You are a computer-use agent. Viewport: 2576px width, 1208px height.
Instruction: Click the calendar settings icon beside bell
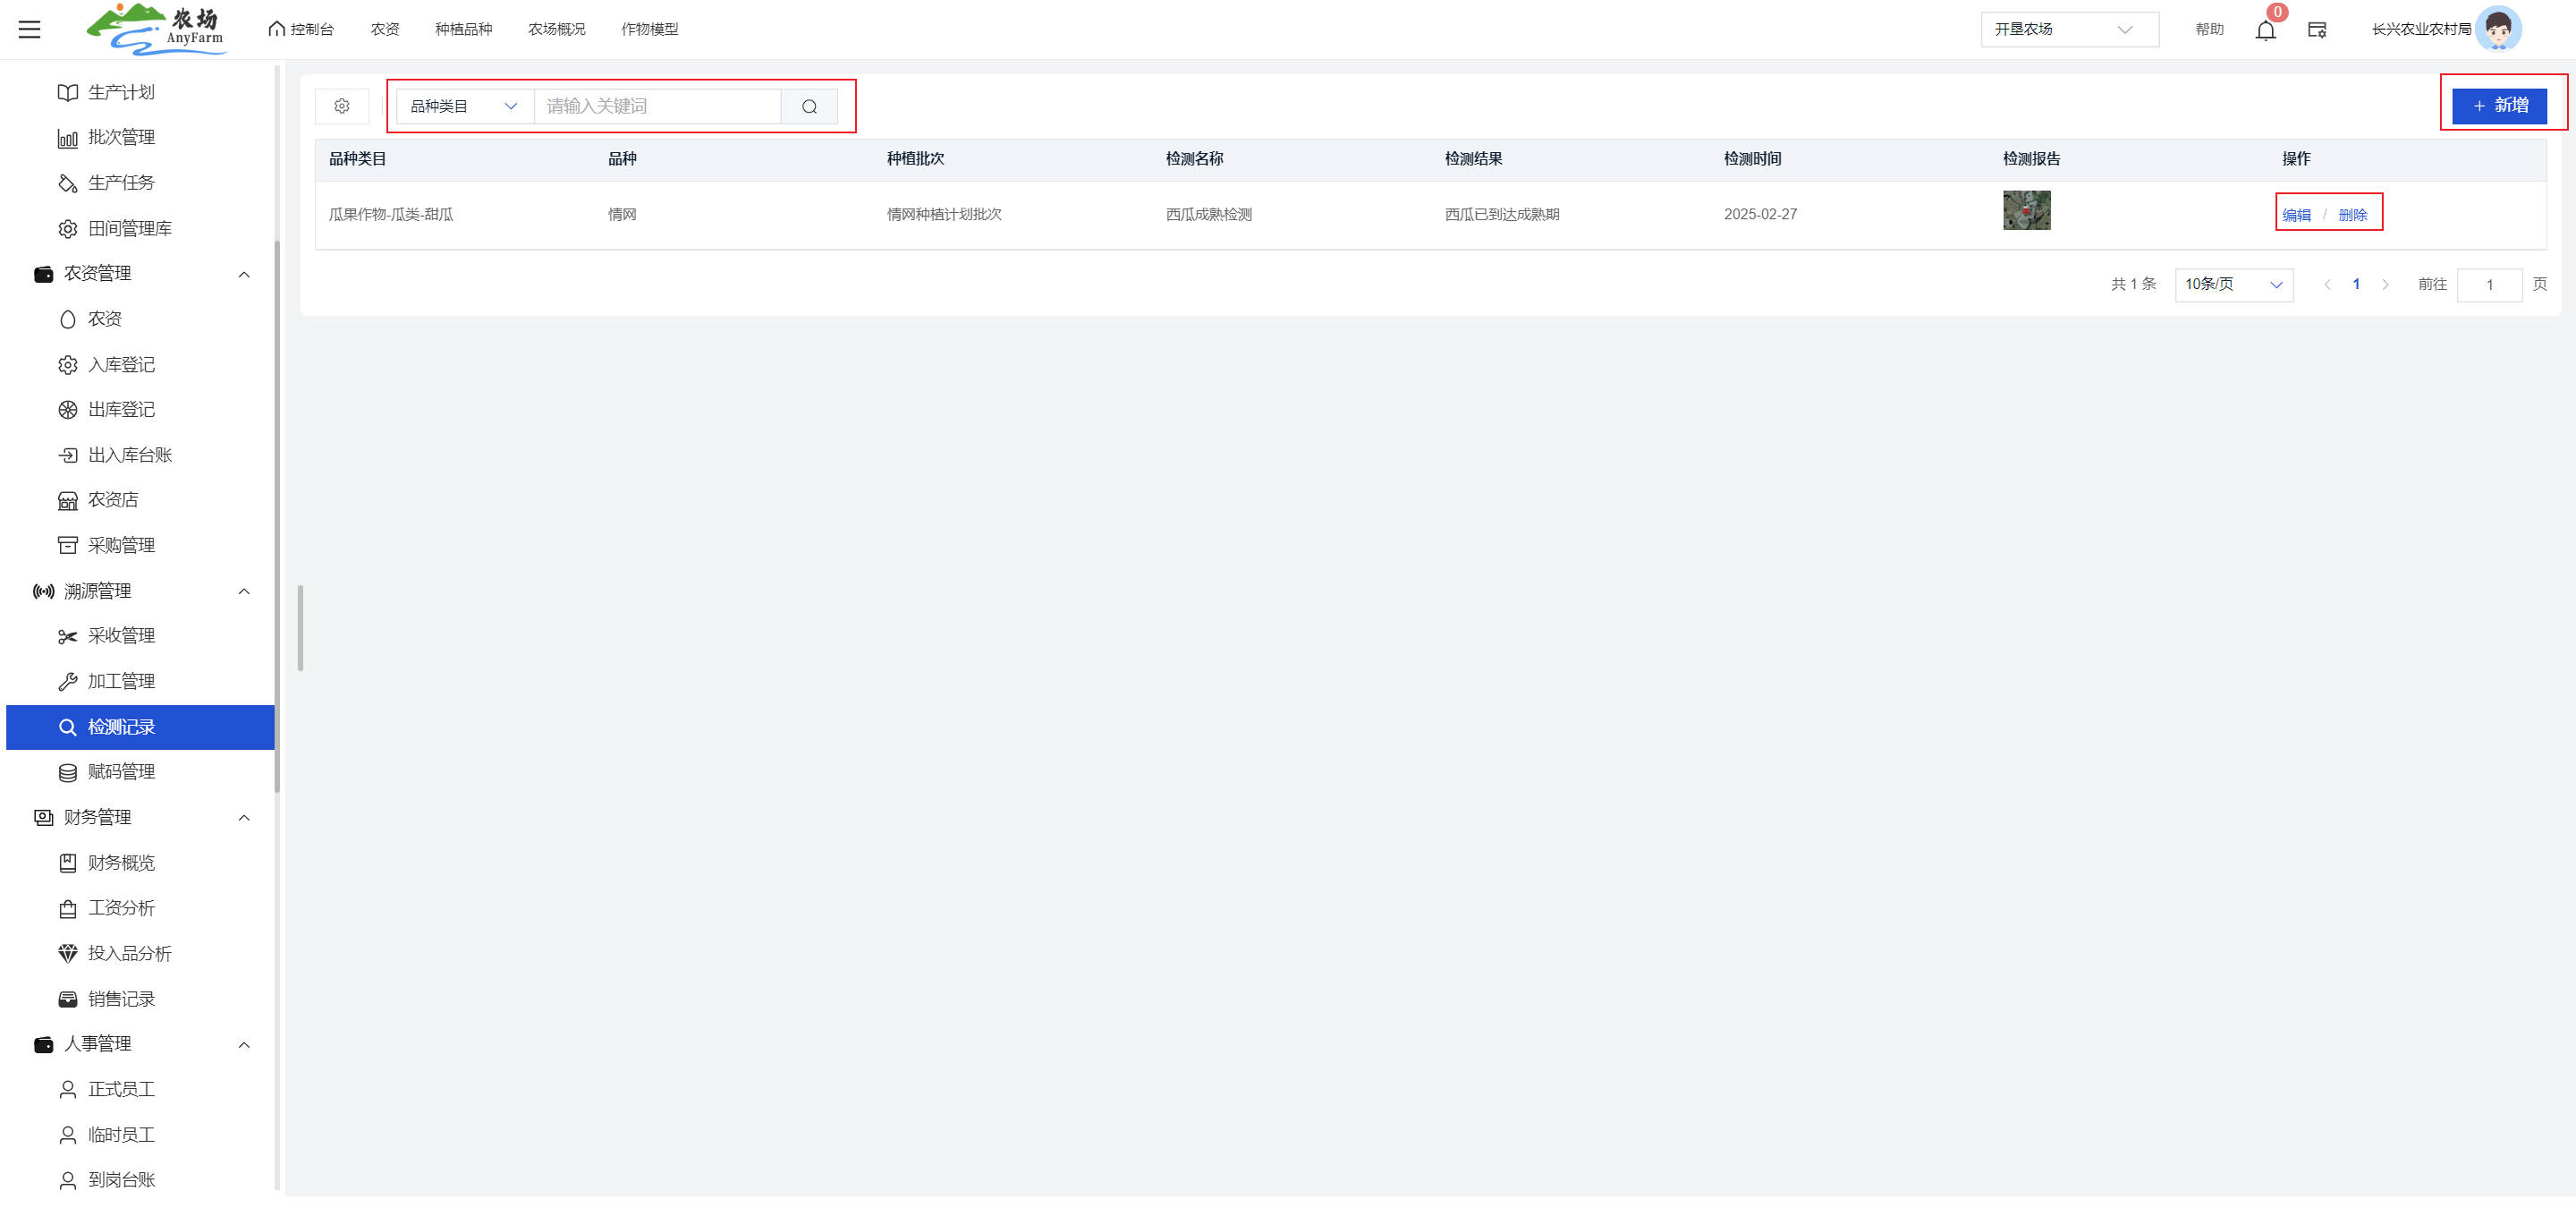pyautogui.click(x=2316, y=30)
